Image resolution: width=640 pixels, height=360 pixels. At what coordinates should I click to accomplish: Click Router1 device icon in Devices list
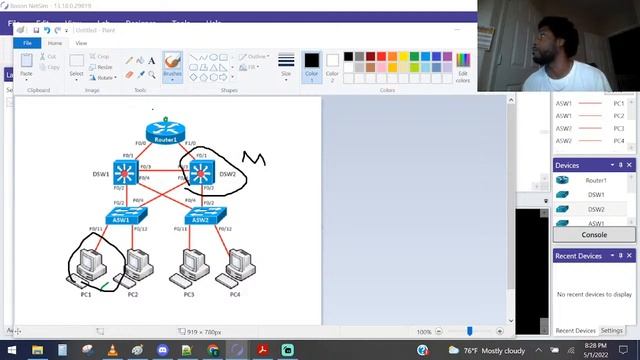562,180
